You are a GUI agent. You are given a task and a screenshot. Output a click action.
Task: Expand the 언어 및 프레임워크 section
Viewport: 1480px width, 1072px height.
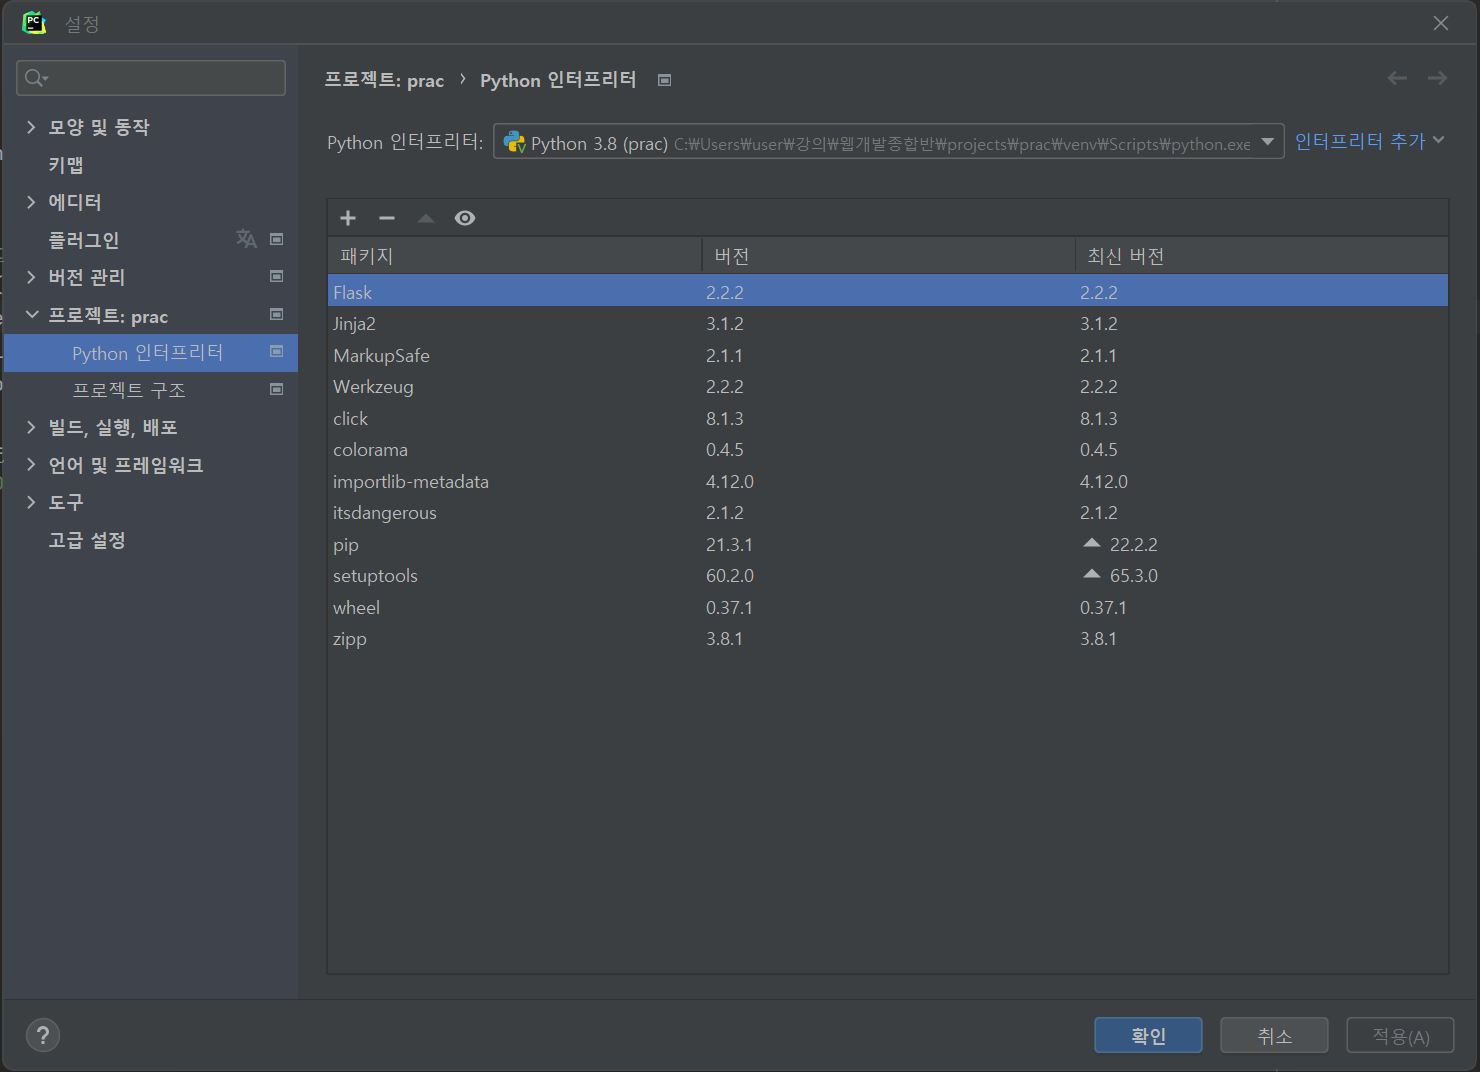tap(31, 465)
